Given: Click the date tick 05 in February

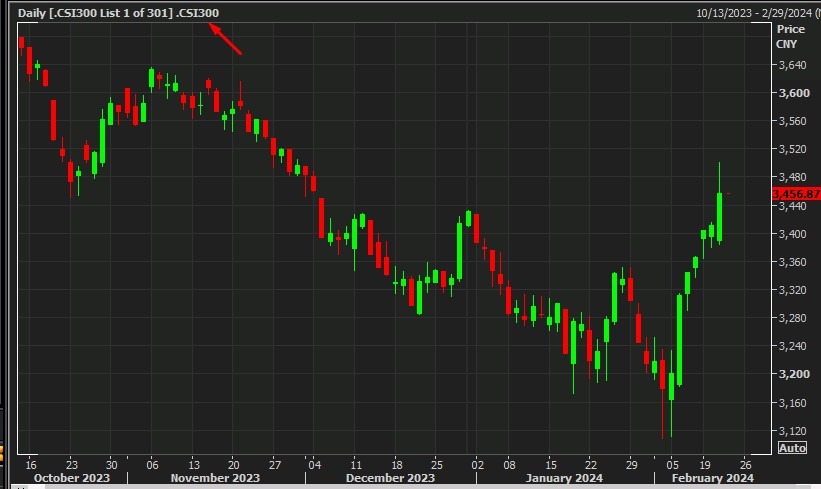Looking at the screenshot, I should [x=672, y=465].
